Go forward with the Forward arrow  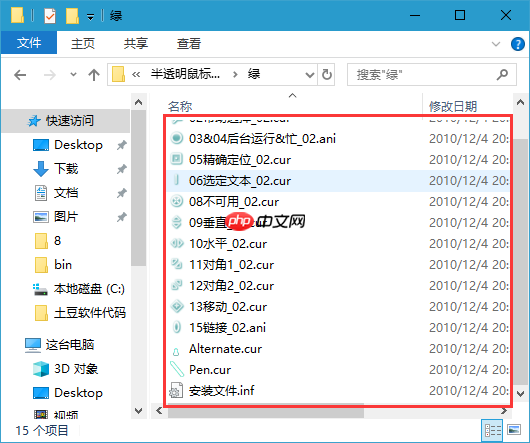[x=50, y=75]
